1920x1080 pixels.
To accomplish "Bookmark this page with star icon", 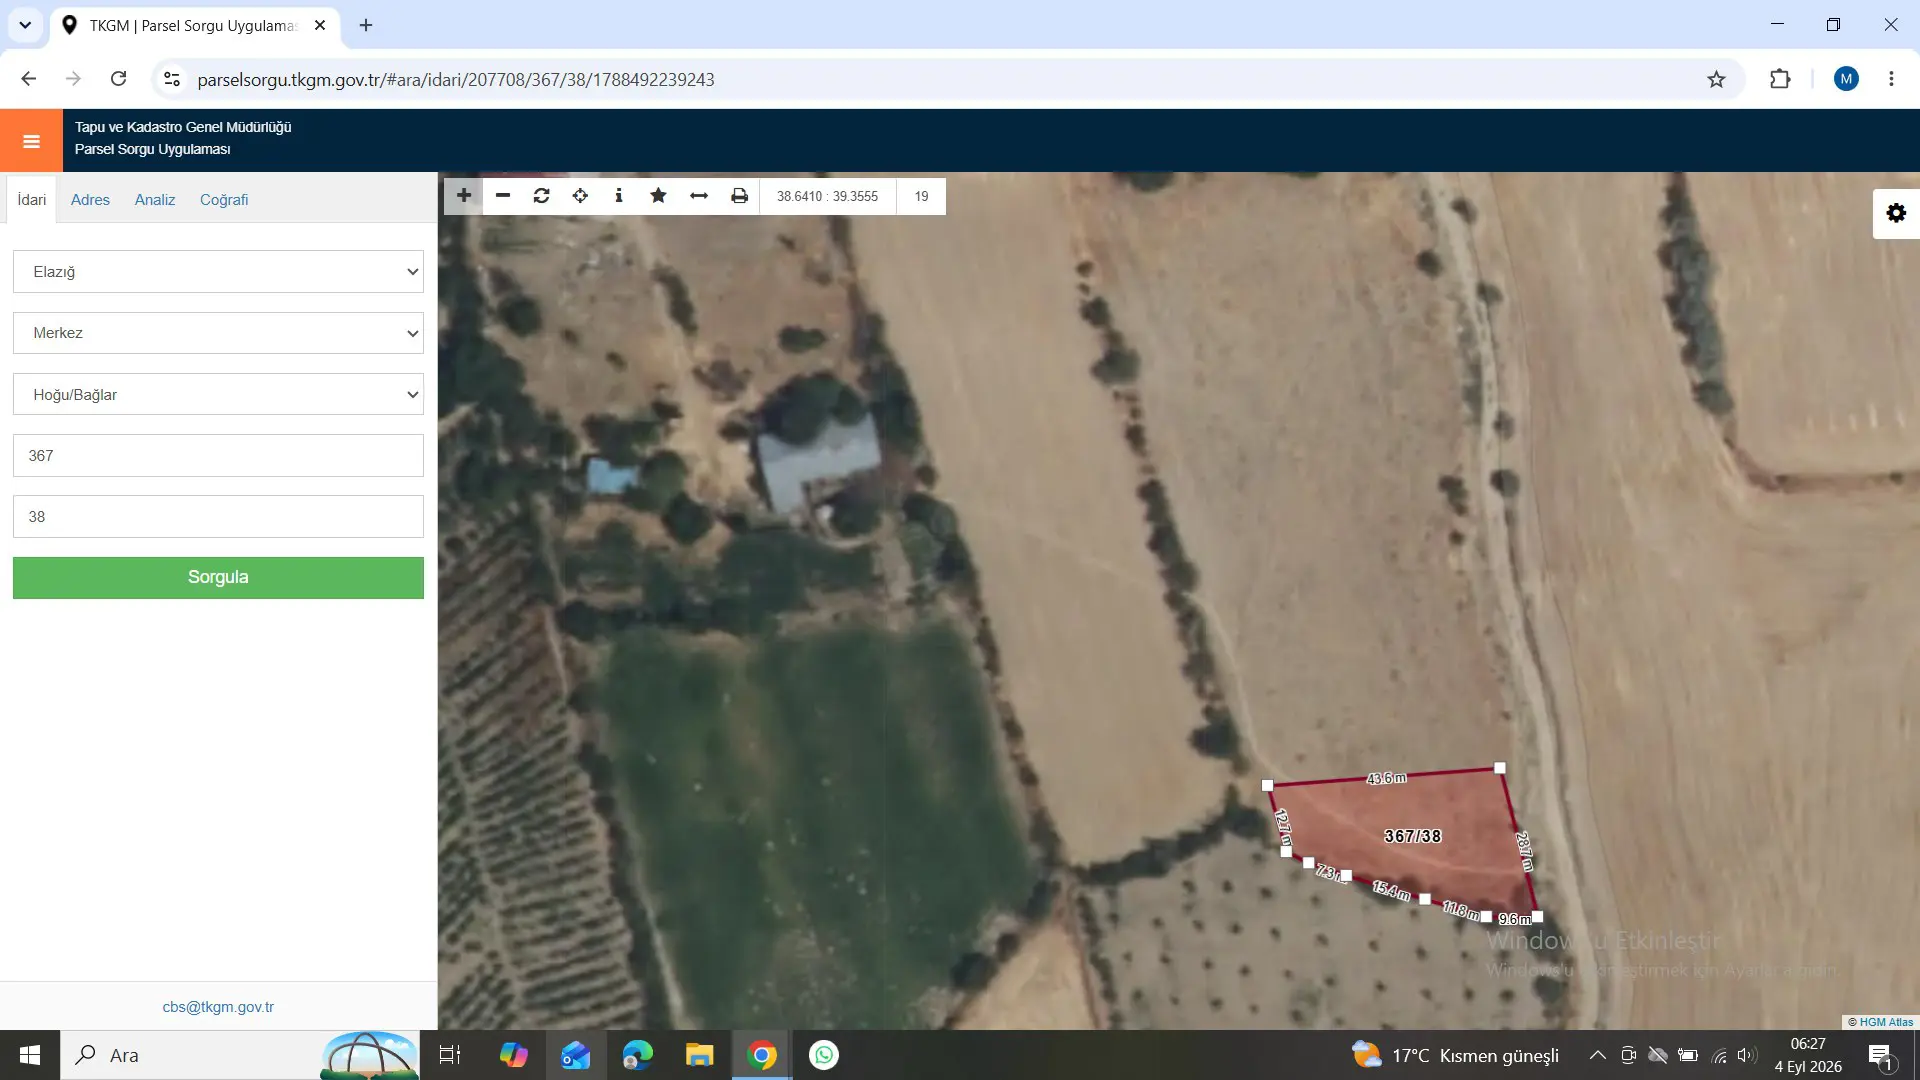I will coord(1716,79).
